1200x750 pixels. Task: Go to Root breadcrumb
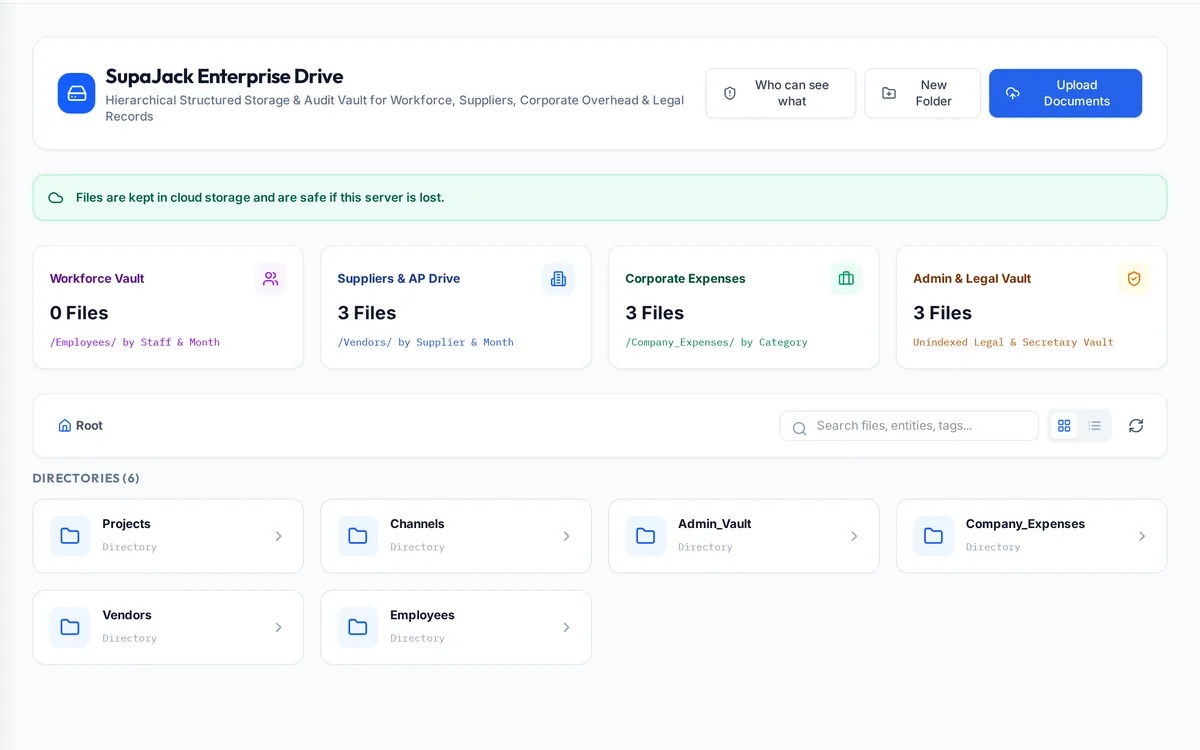click(81, 426)
